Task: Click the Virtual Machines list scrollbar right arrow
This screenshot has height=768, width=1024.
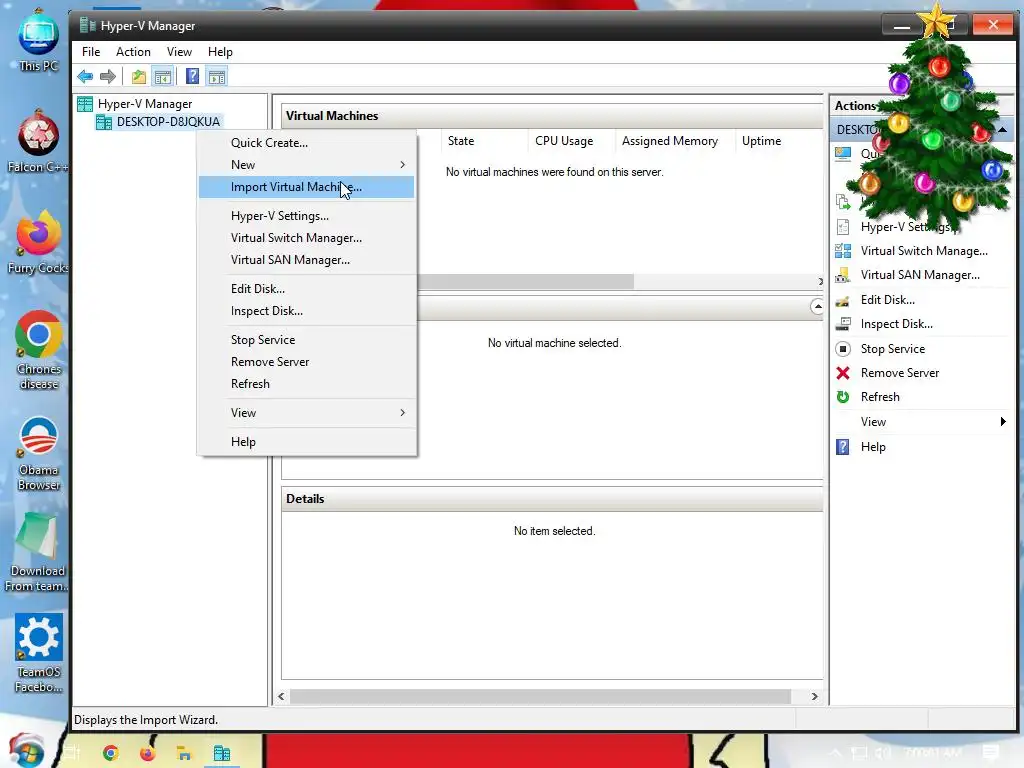Action: (820, 281)
